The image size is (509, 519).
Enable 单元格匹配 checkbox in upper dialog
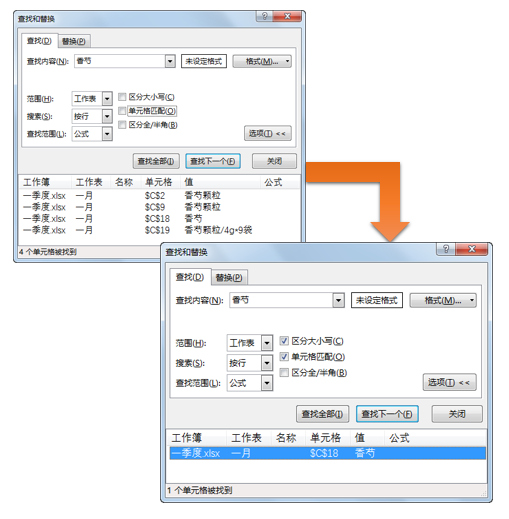tap(122, 111)
